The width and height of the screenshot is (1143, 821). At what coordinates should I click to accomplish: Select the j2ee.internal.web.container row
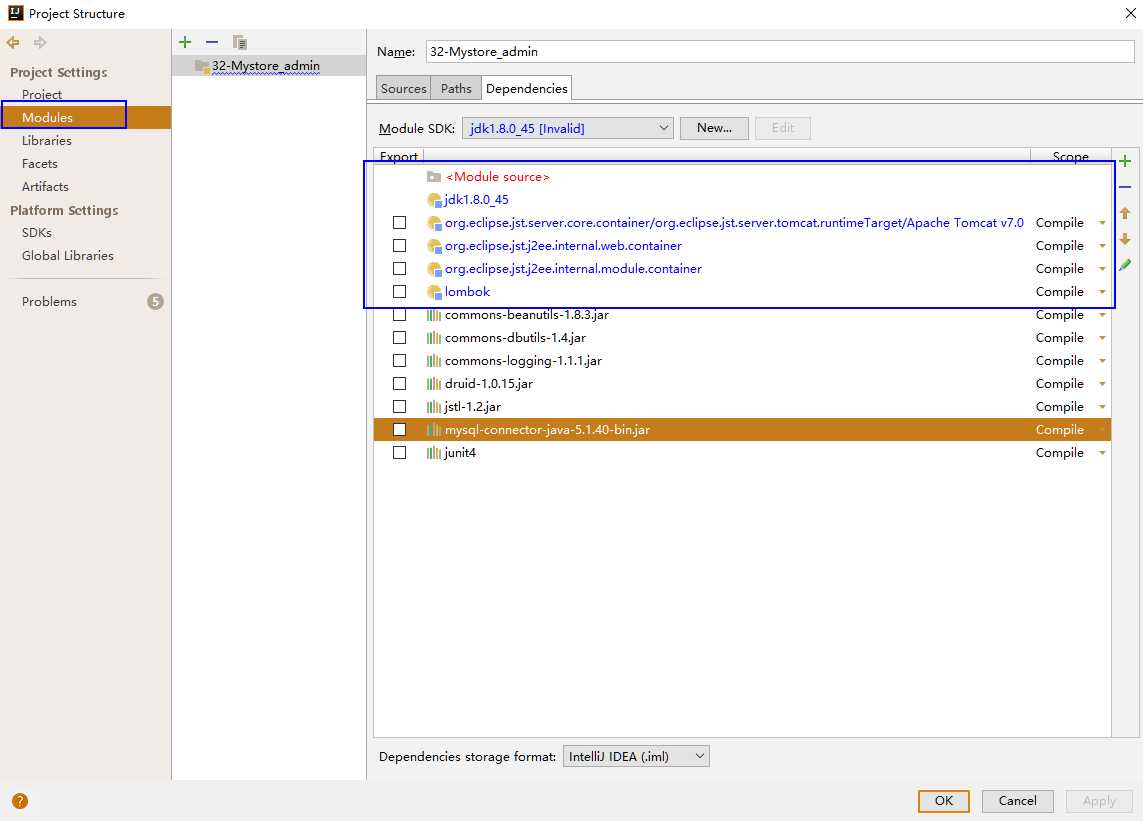pos(742,246)
